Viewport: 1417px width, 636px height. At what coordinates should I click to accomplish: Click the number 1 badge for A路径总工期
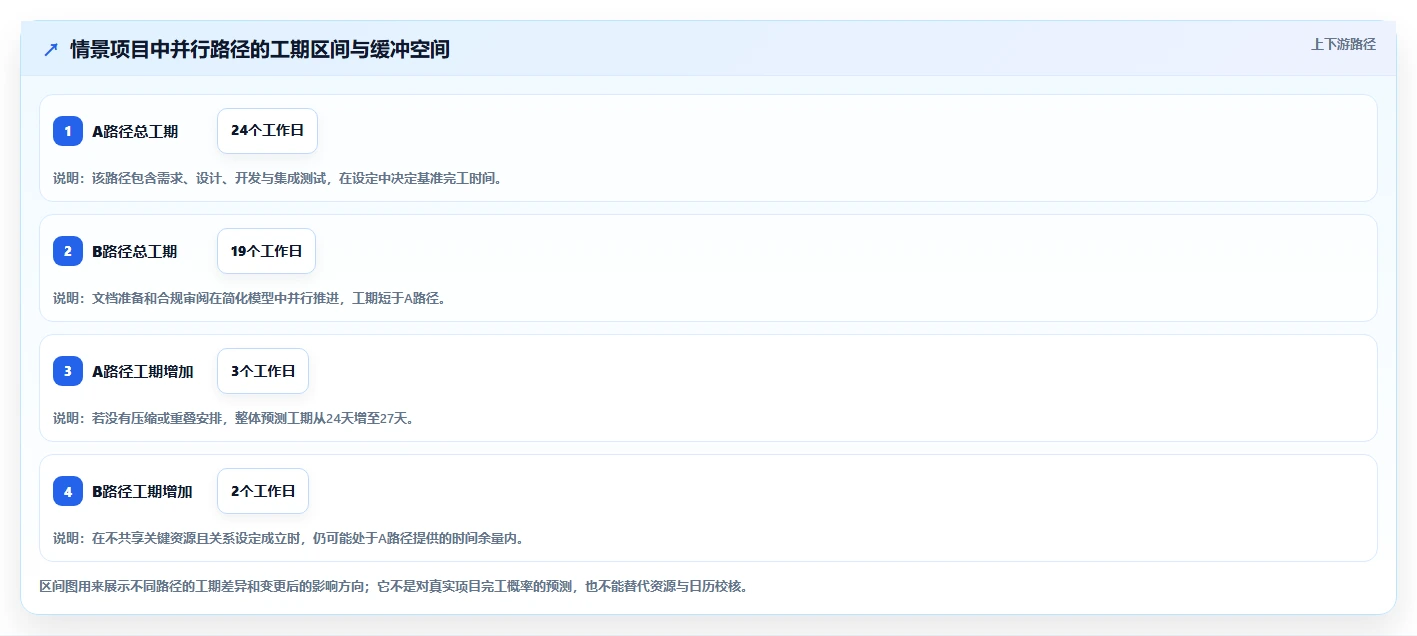pos(68,131)
